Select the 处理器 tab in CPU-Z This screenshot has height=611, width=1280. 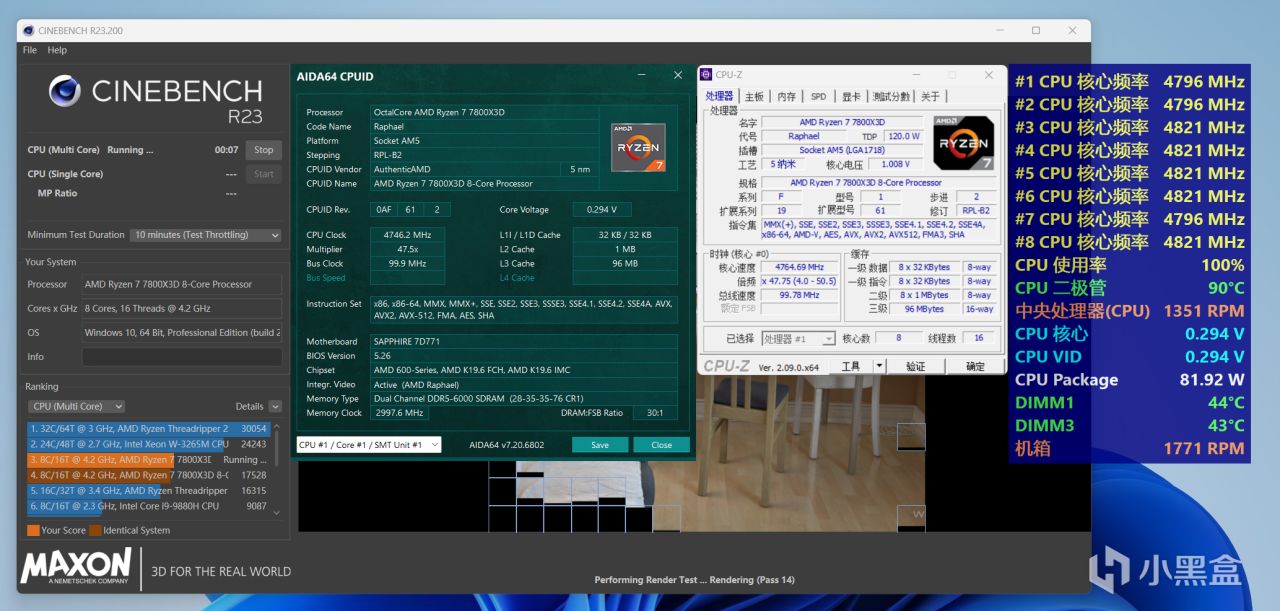click(x=719, y=96)
